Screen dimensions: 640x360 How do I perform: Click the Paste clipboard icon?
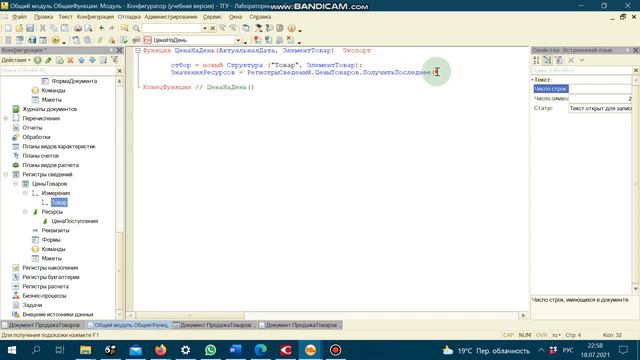click(x=64, y=28)
